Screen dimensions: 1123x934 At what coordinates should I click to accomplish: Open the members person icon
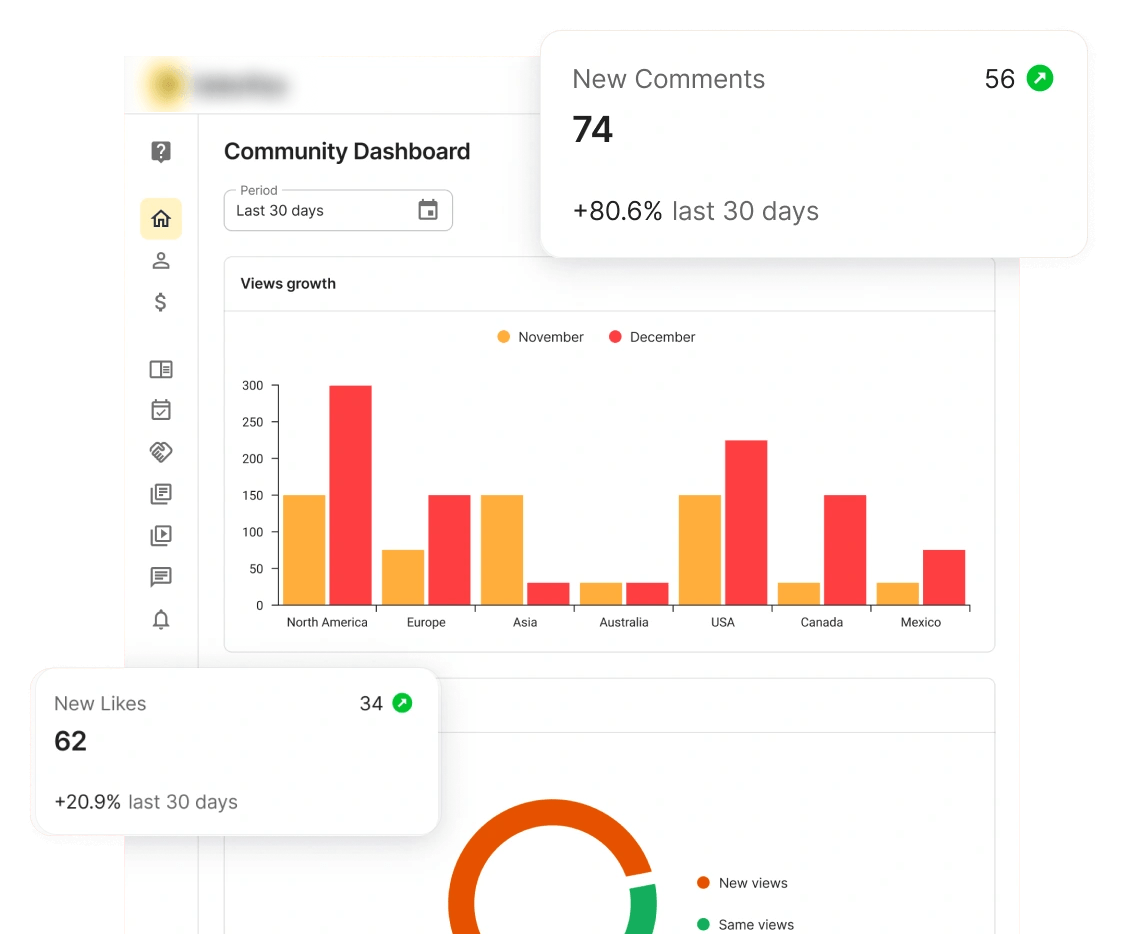click(x=161, y=261)
